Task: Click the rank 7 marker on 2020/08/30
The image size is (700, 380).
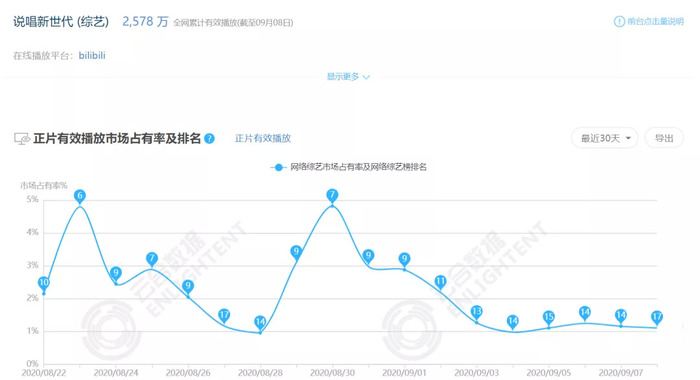Action: pos(332,195)
